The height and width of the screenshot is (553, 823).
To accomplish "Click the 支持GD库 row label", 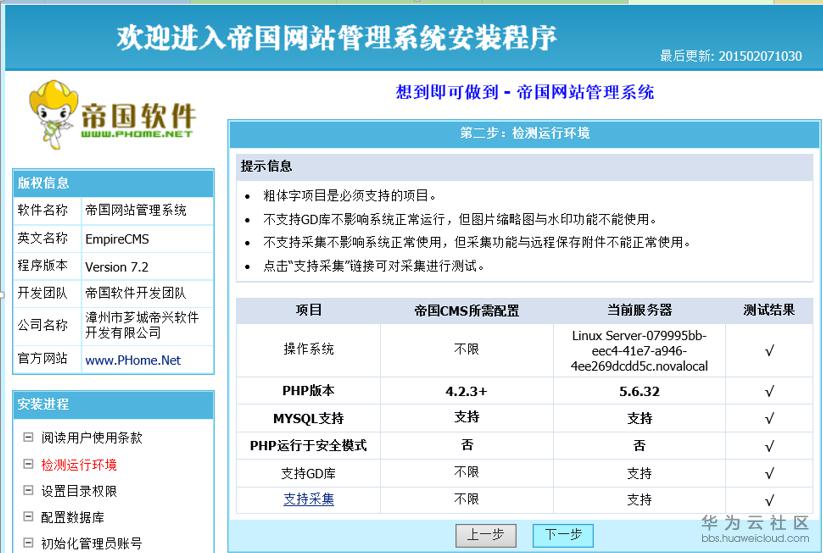I will click(309, 473).
